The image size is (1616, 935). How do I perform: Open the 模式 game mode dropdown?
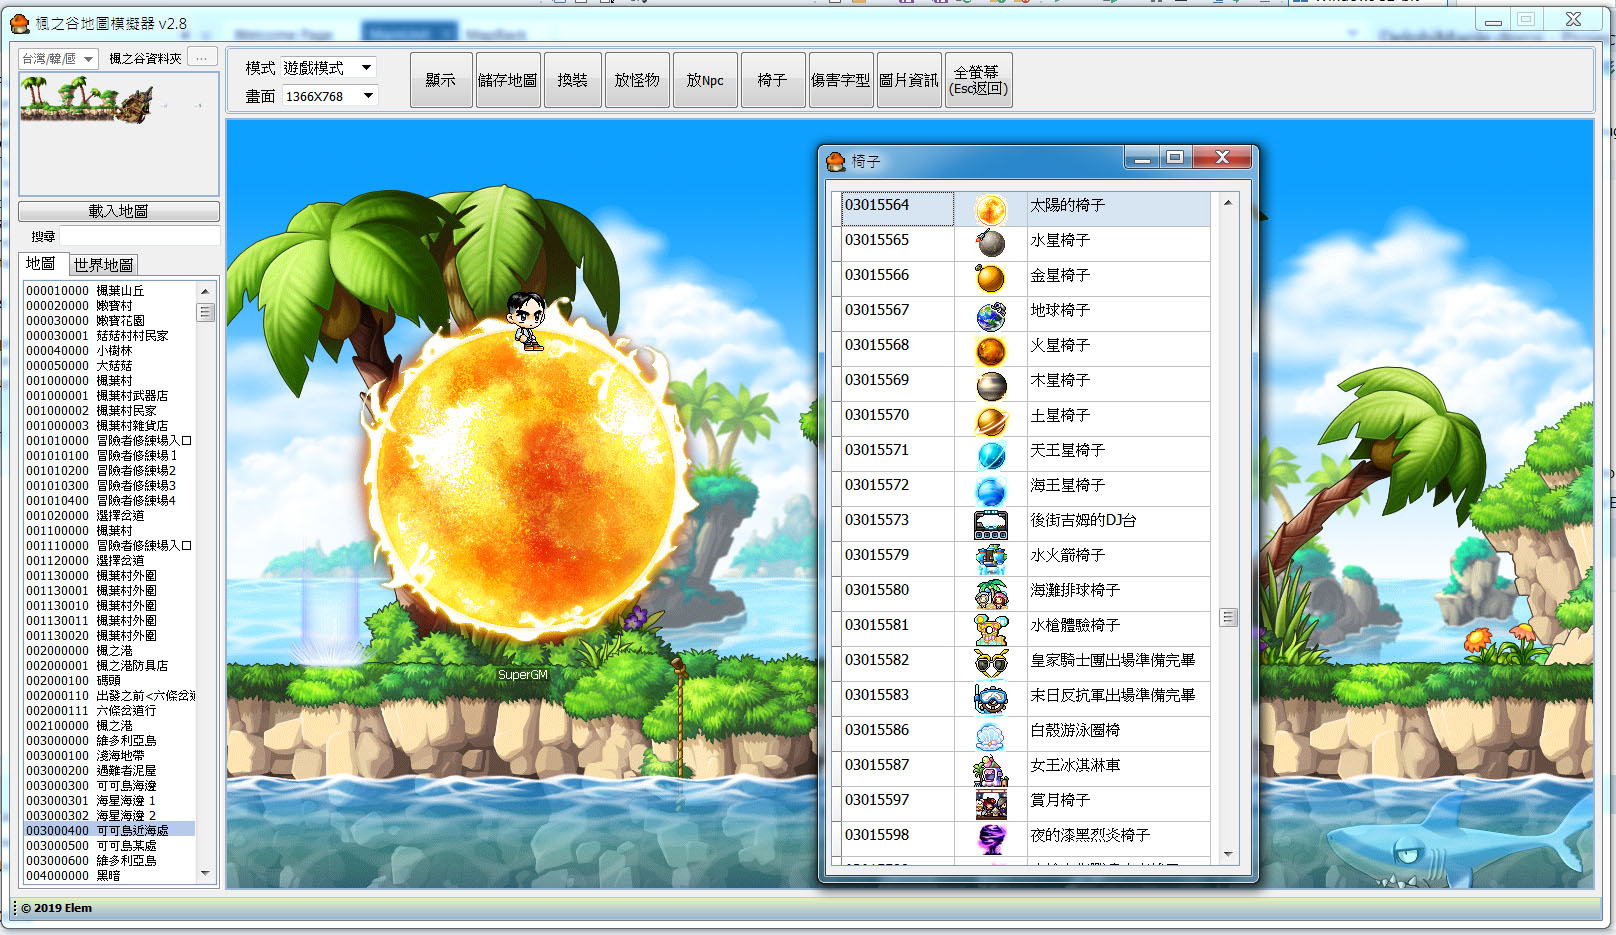tap(328, 68)
